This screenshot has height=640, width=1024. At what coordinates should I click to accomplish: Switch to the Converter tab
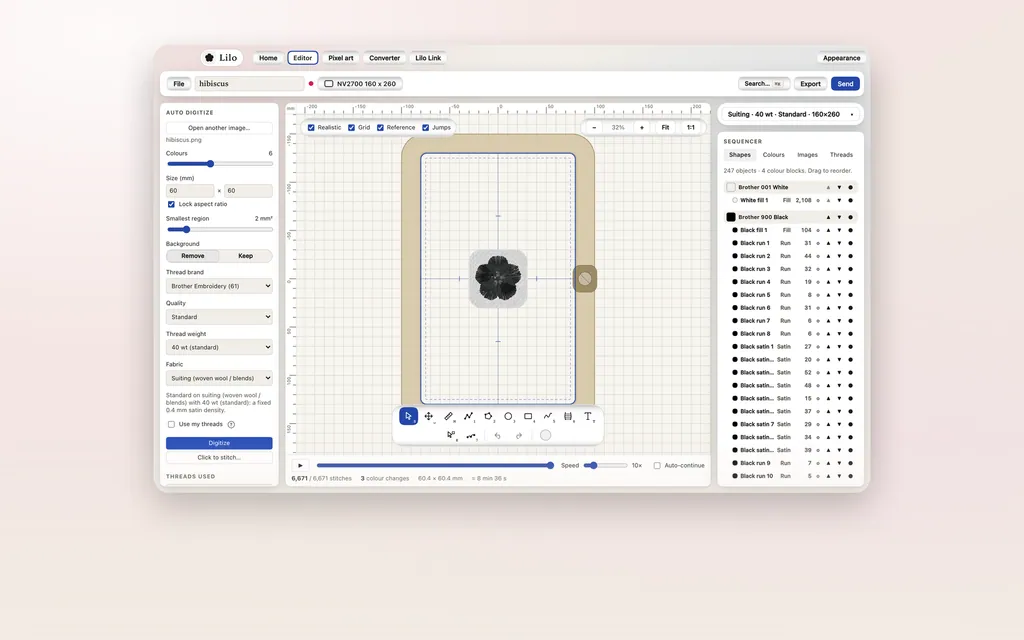coord(385,57)
